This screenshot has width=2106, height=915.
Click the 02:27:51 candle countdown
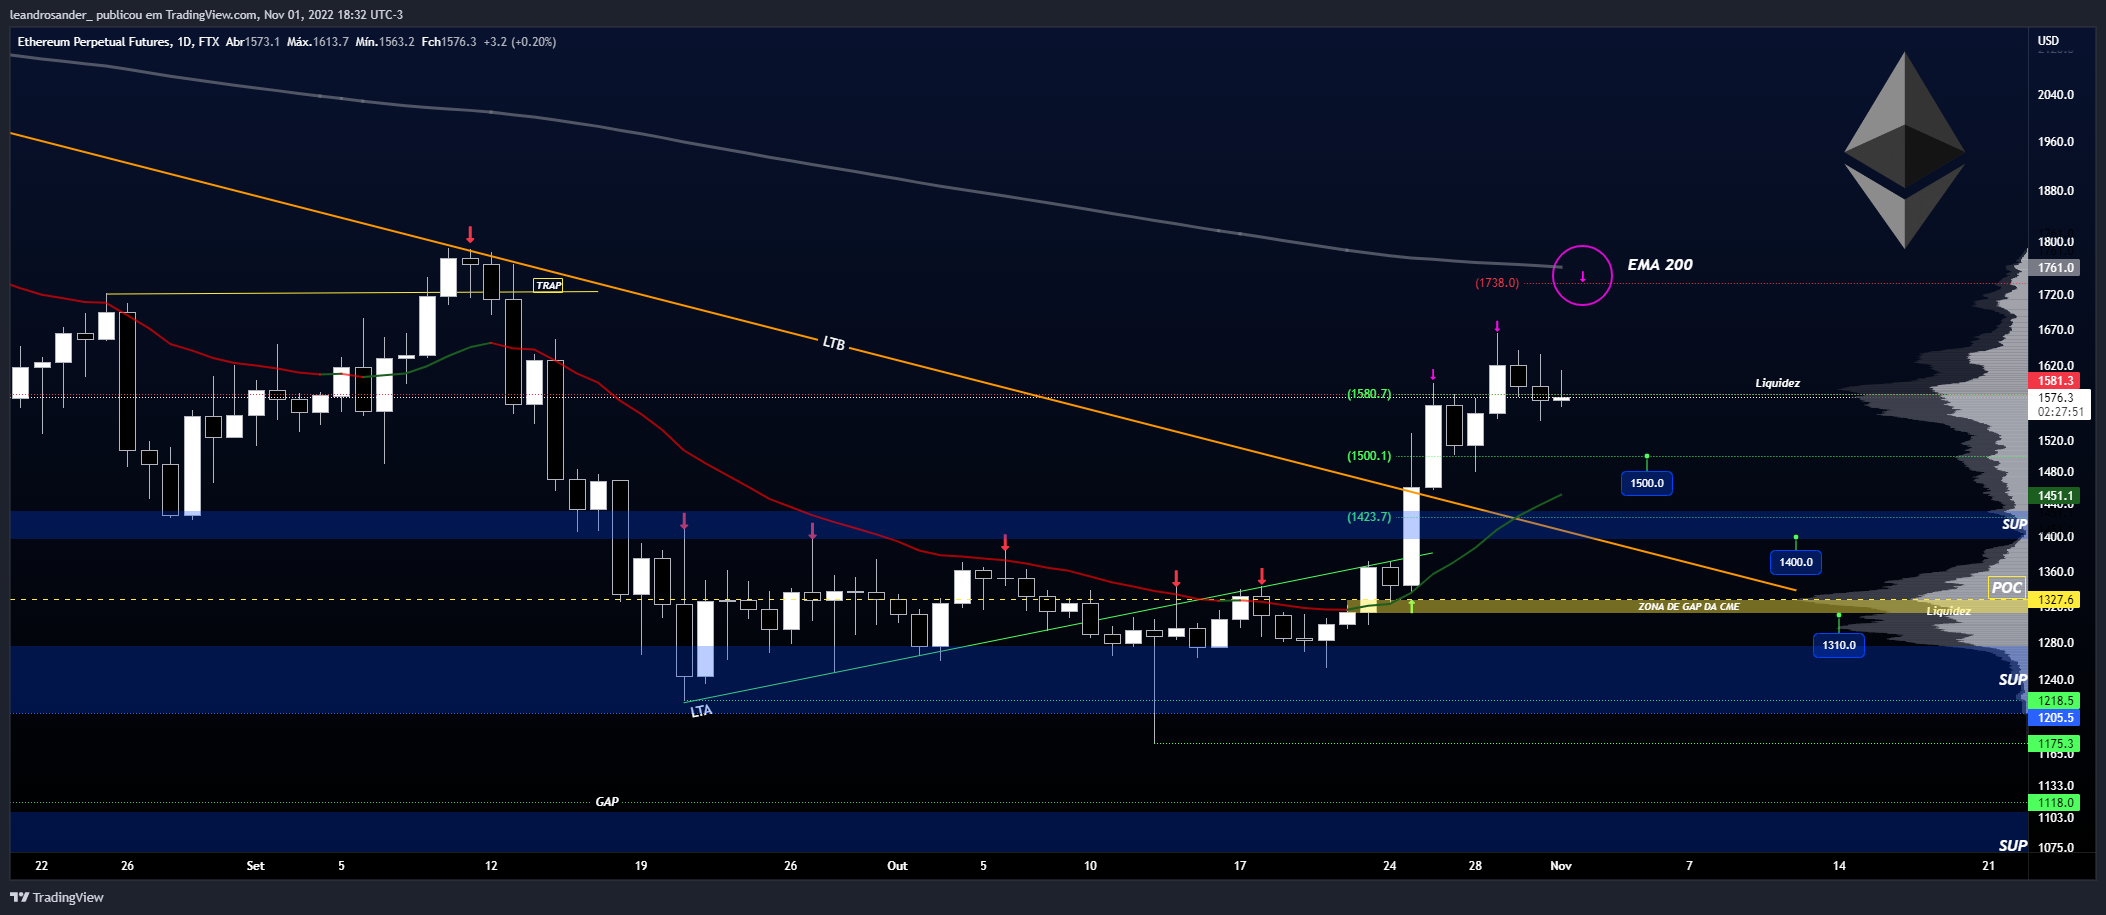2061,412
